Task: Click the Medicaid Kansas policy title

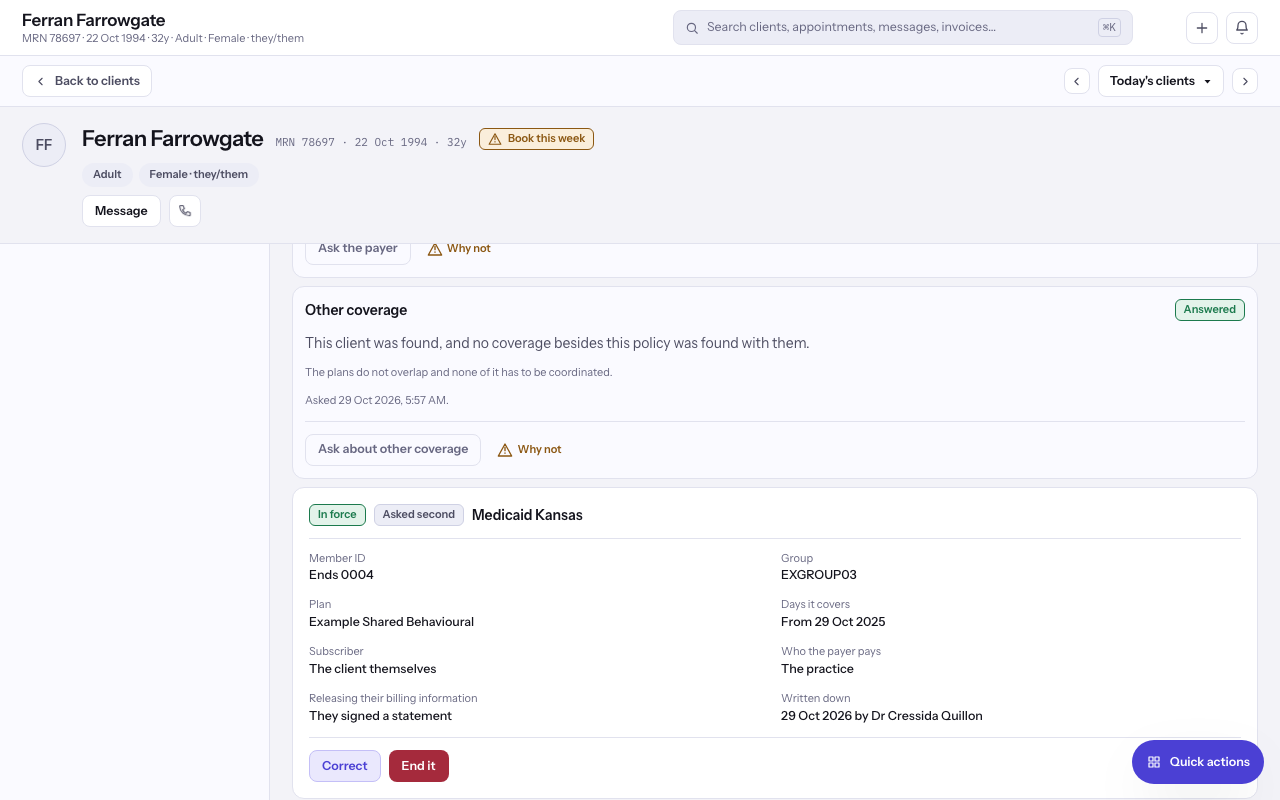Action: pos(527,515)
